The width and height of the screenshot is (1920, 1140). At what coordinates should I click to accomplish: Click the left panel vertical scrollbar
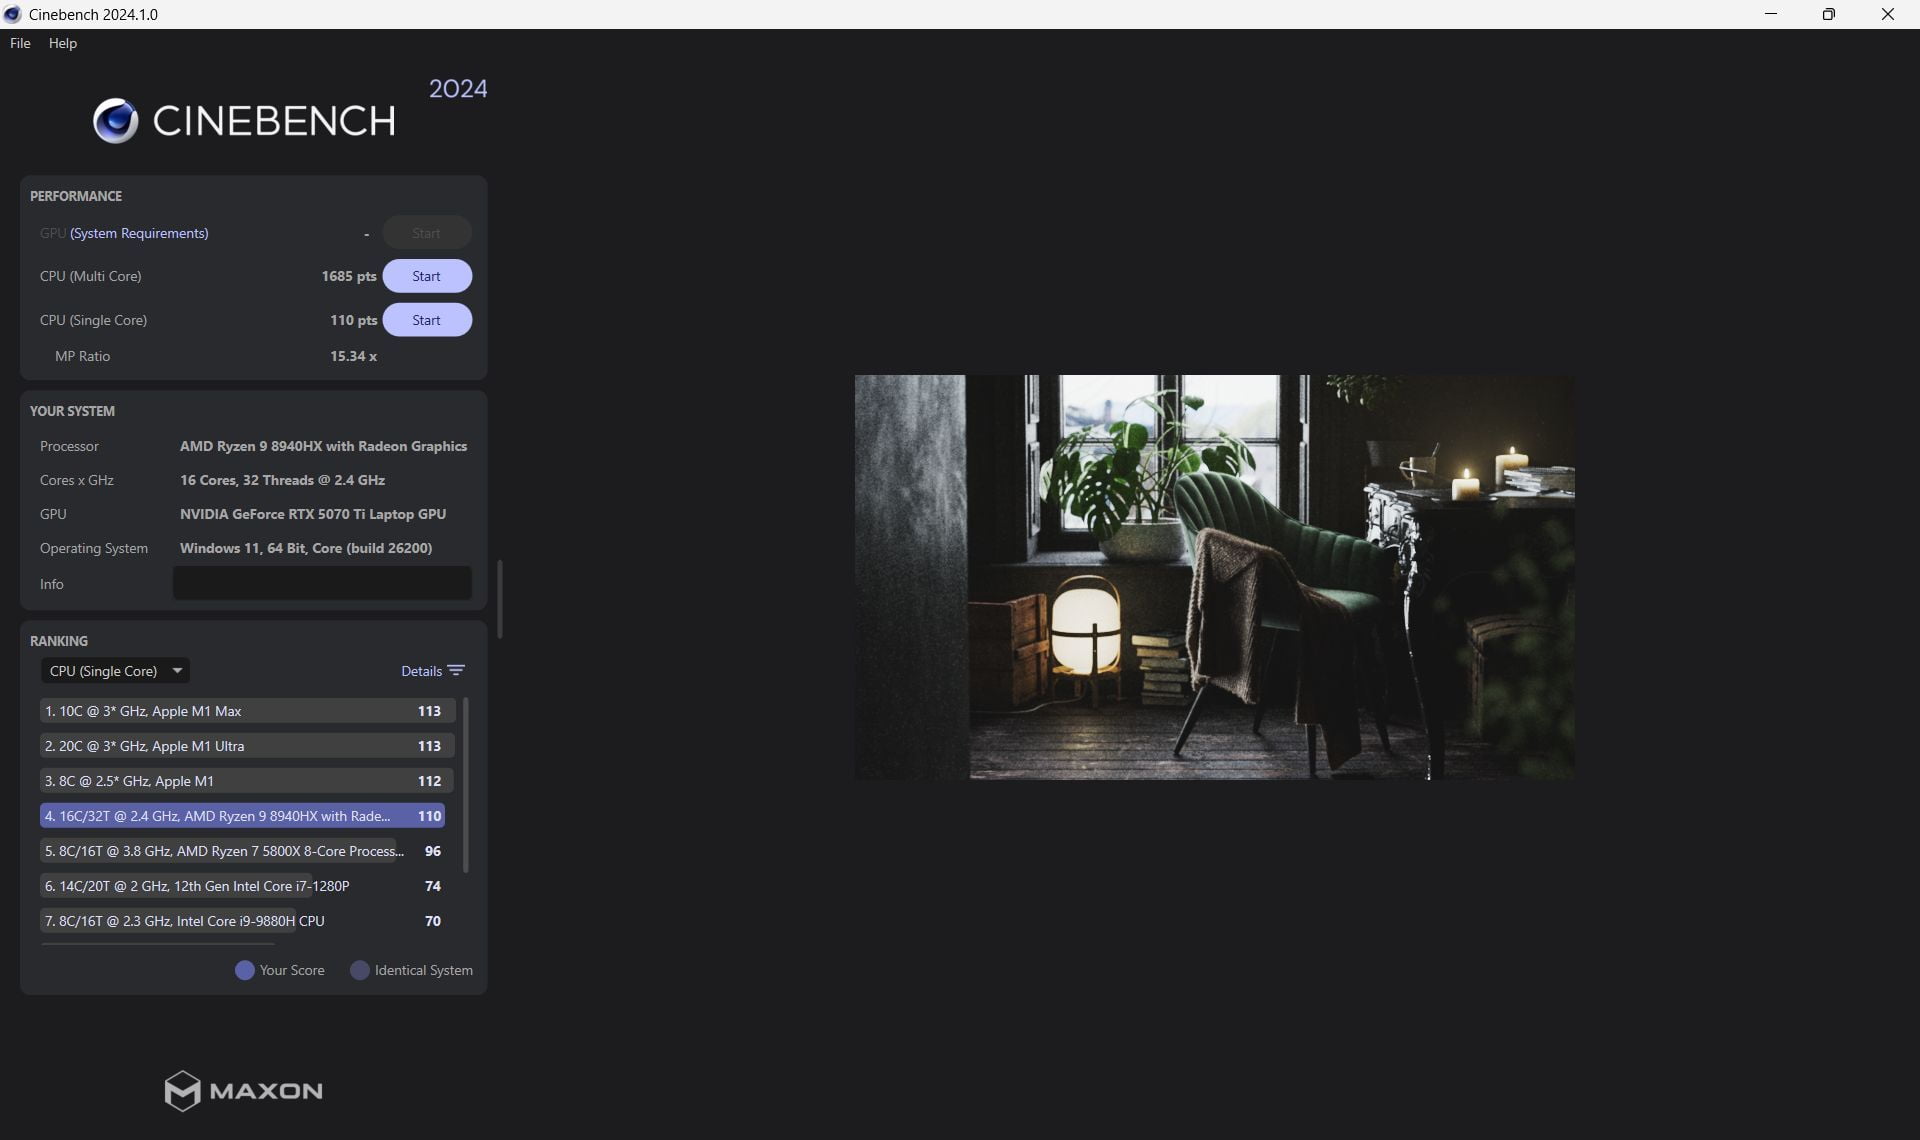pyautogui.click(x=499, y=598)
